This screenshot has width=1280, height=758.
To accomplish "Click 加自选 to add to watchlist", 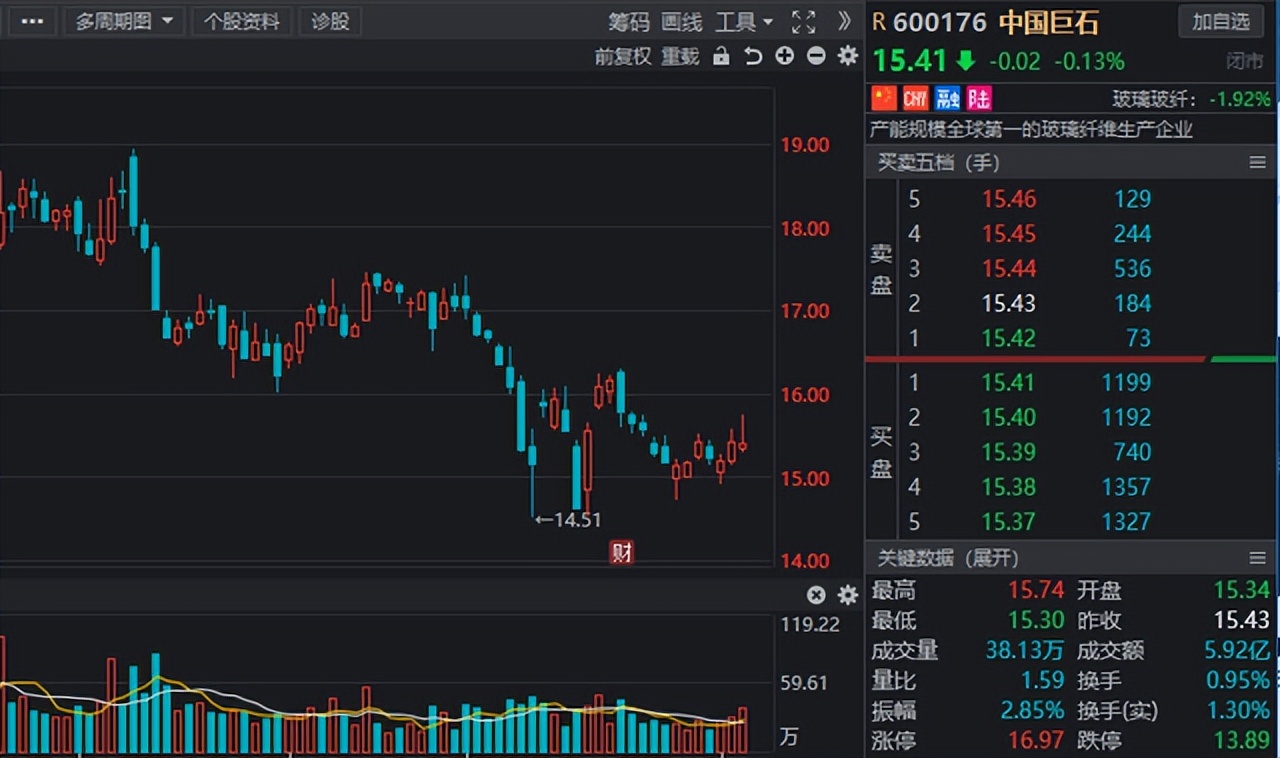I will coord(1221,22).
